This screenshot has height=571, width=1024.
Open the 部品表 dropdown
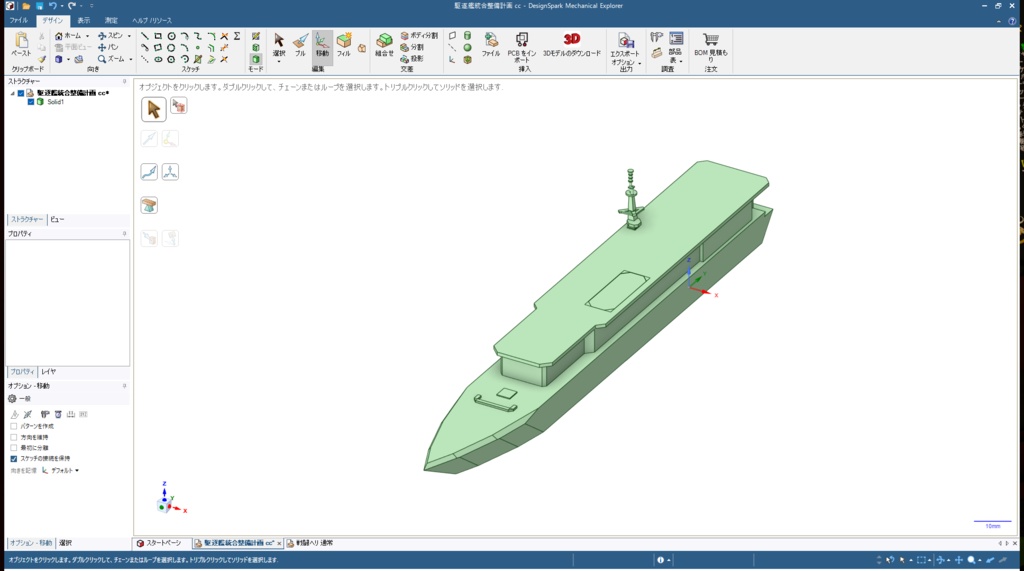point(680,62)
